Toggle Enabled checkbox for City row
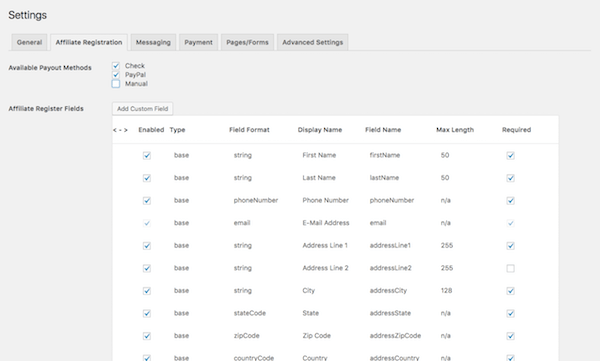 [x=147, y=291]
